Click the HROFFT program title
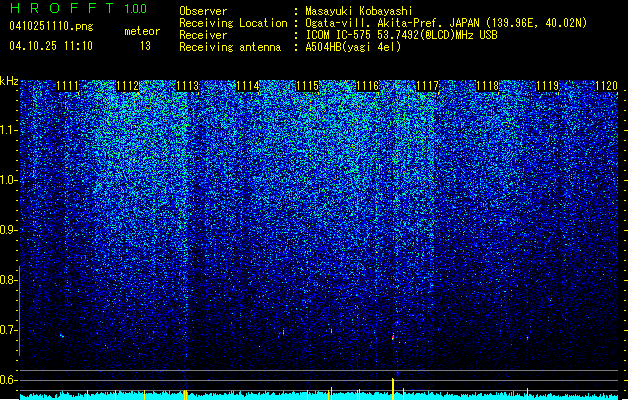 pyautogui.click(x=63, y=8)
